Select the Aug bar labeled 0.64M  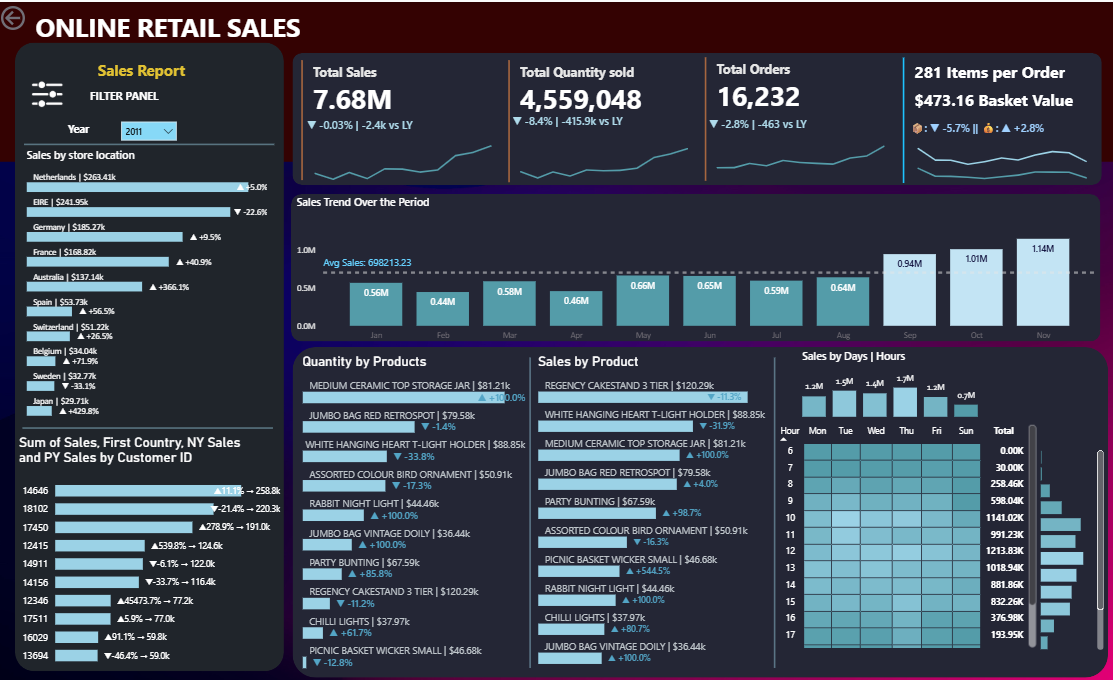pyautogui.click(x=843, y=302)
